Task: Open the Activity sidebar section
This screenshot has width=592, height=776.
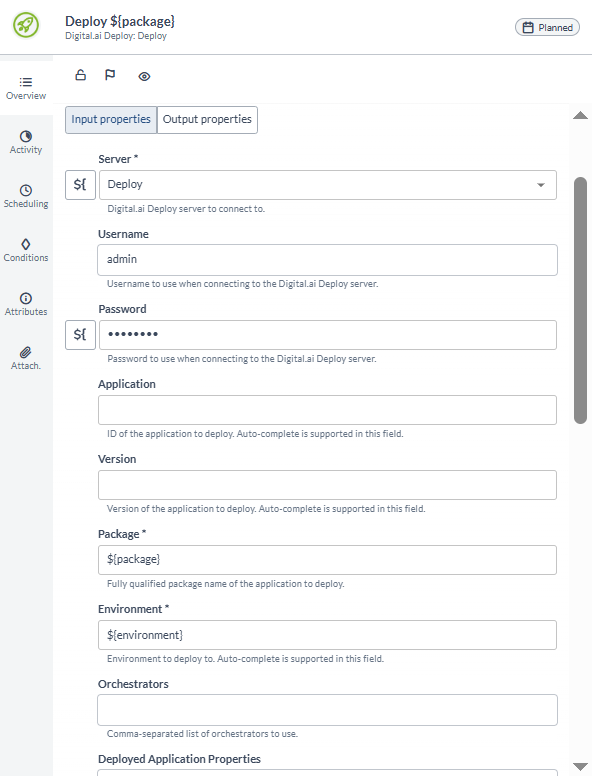Action: tap(26, 142)
